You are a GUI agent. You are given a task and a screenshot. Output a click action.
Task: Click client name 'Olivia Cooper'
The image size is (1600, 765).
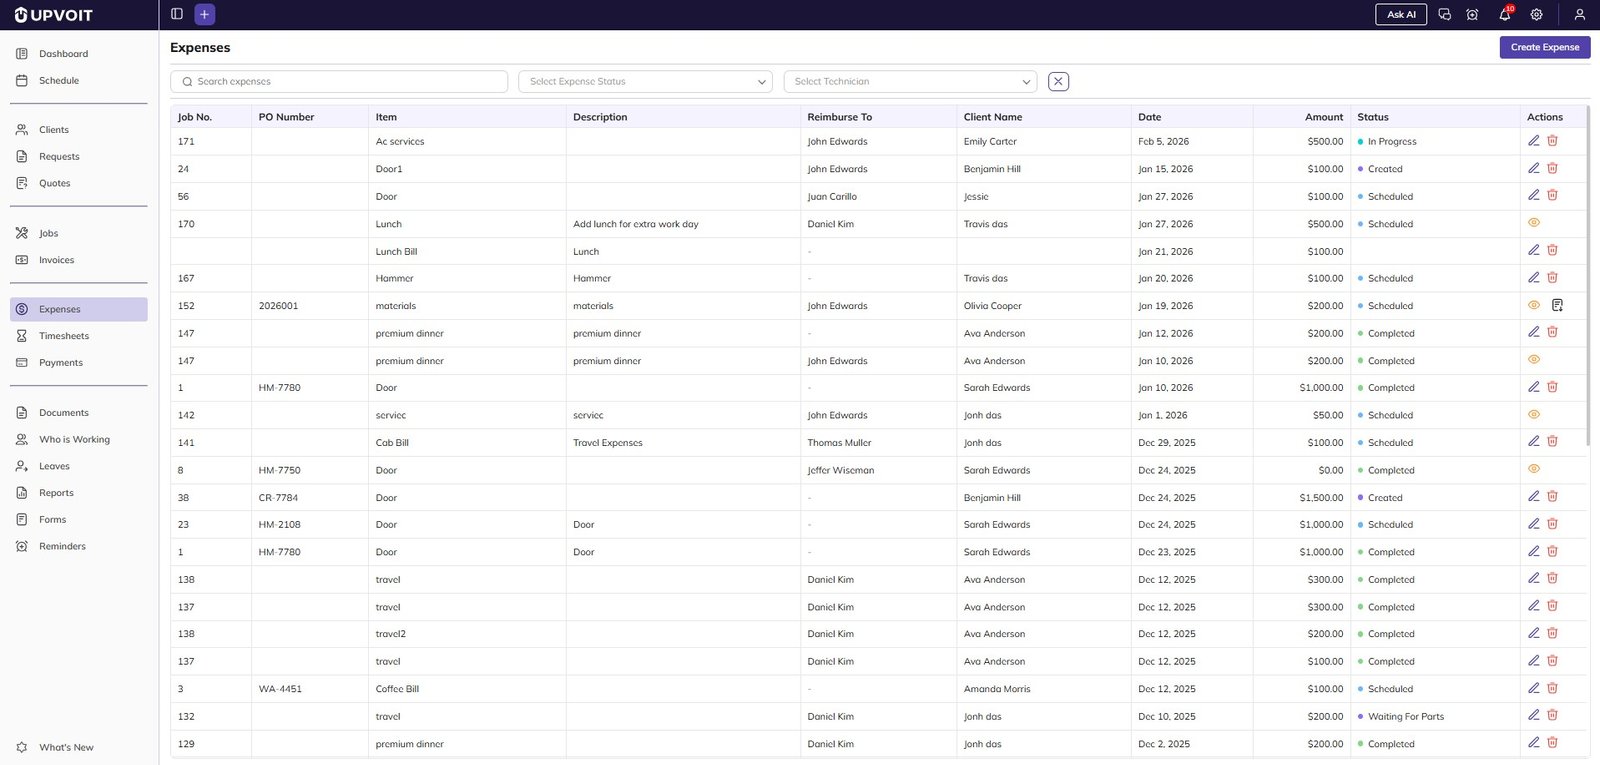click(992, 306)
